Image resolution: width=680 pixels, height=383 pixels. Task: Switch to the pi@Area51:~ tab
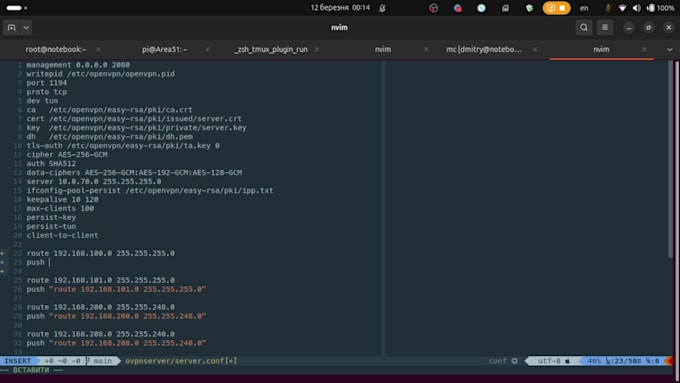[164, 49]
